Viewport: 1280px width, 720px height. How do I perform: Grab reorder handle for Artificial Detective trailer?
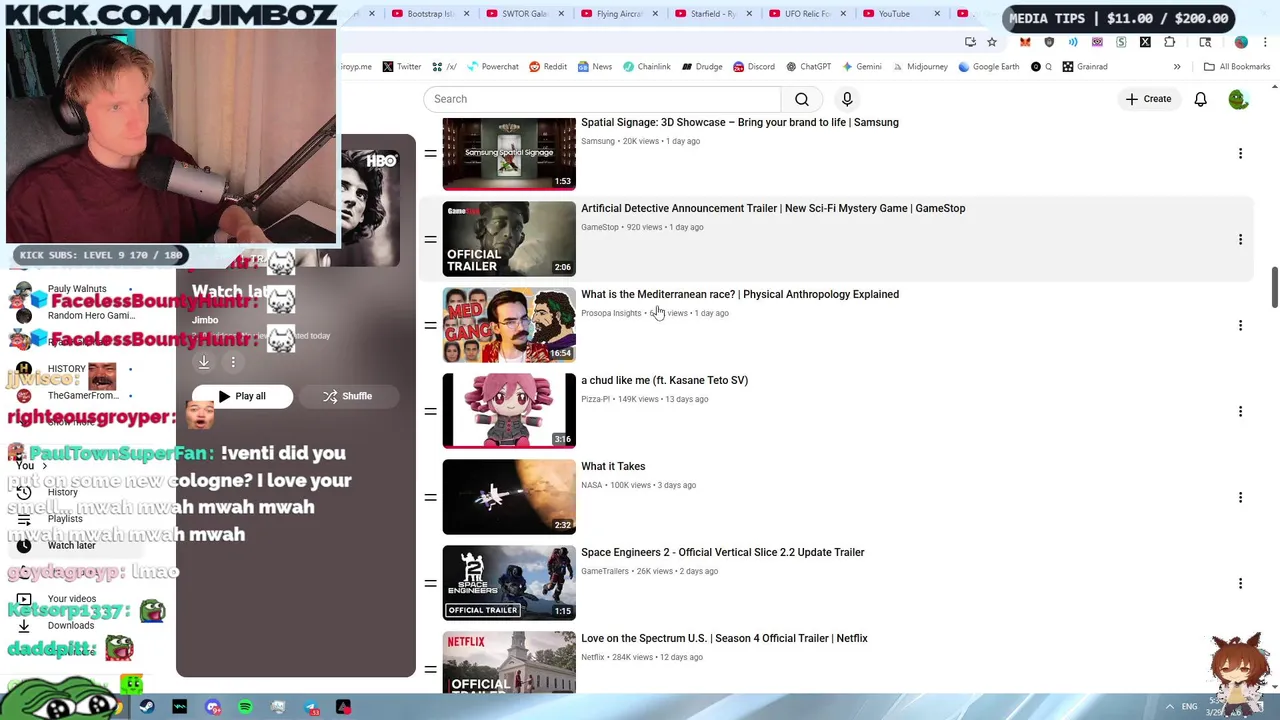[x=430, y=239]
